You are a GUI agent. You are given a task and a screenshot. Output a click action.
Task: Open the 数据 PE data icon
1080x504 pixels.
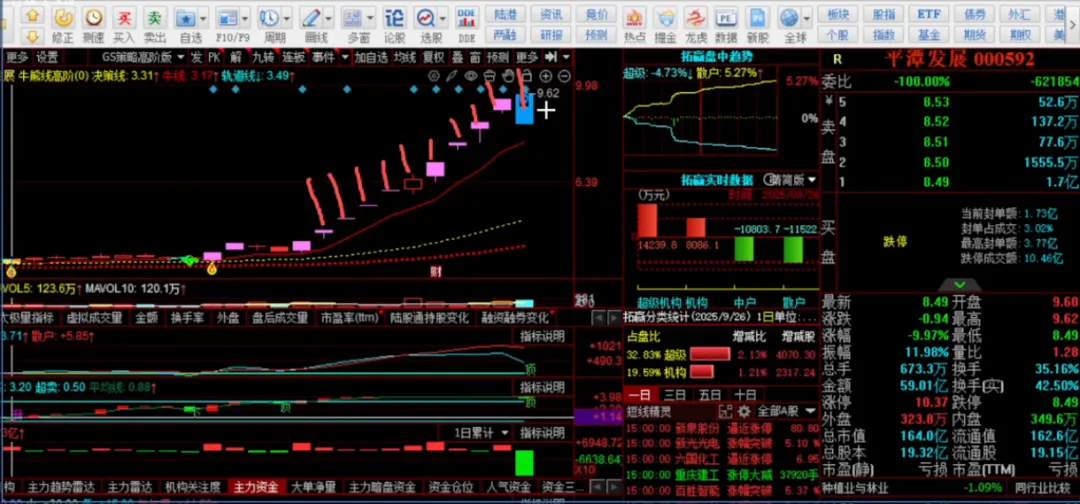point(726,17)
